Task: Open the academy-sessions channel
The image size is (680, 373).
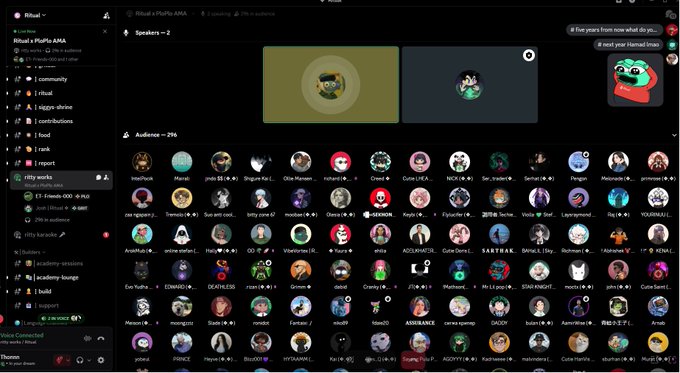Action: point(60,263)
